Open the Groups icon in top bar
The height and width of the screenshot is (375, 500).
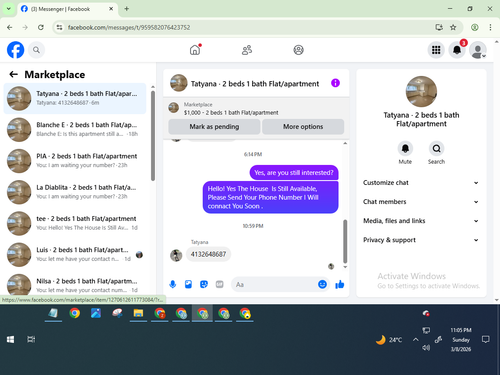298,50
